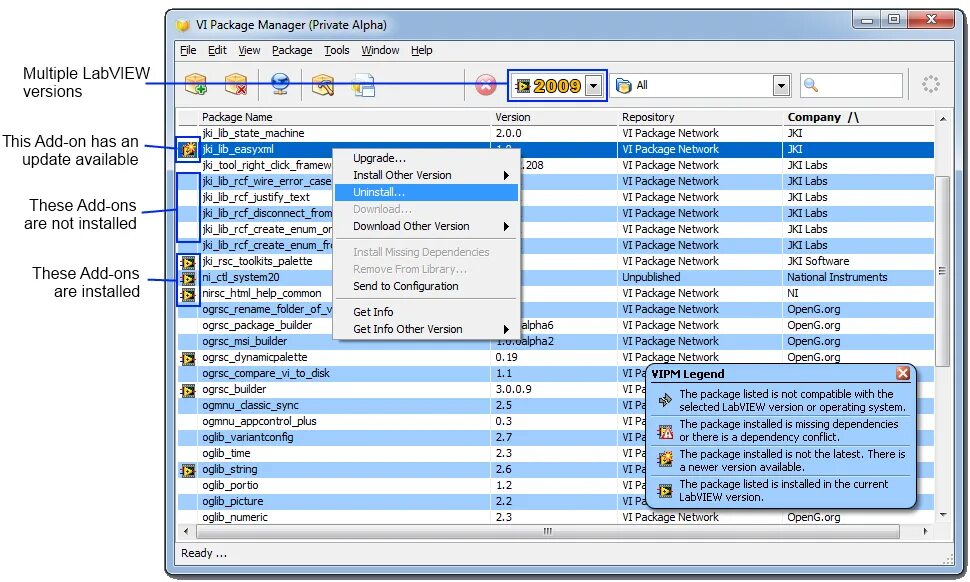Open the Window menu
Viewport: 970px width, 582px height.
point(380,50)
